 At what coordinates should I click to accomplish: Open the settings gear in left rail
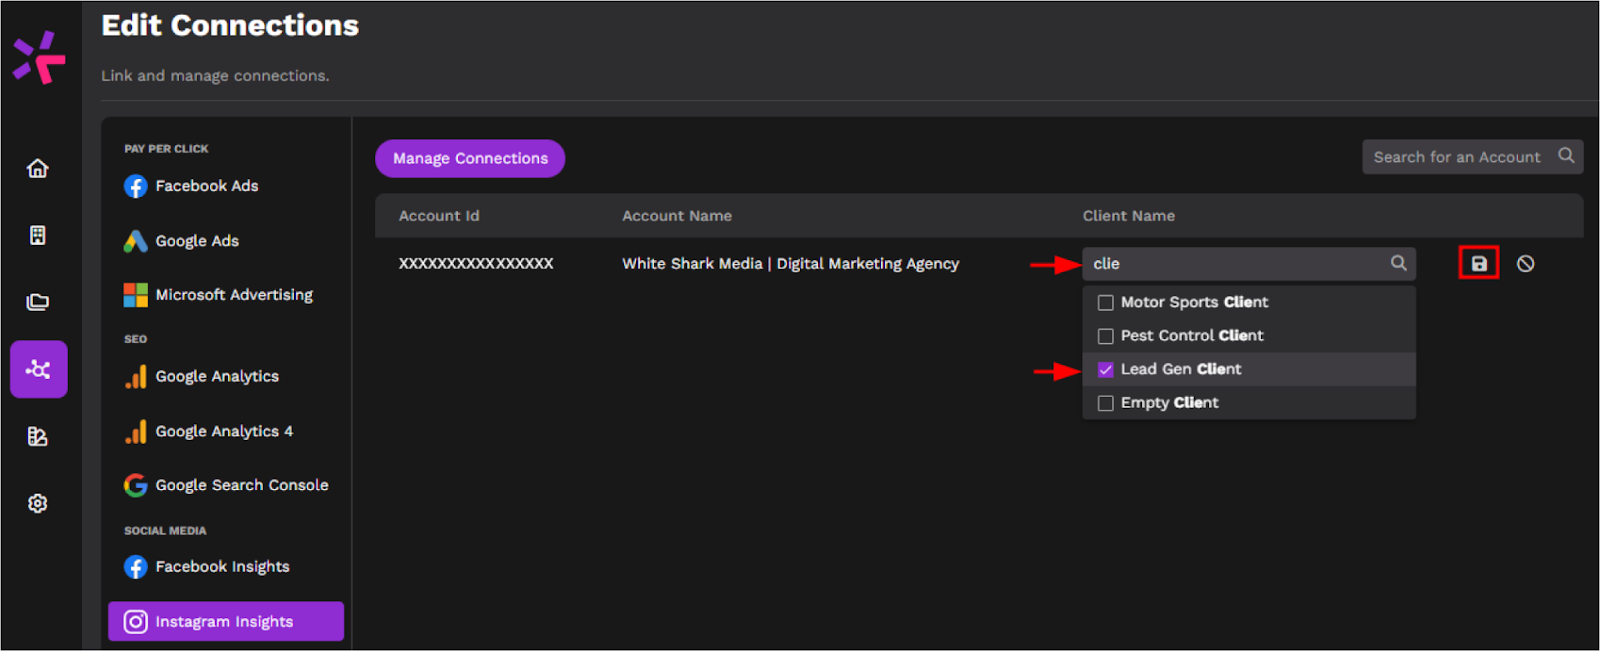(x=38, y=503)
